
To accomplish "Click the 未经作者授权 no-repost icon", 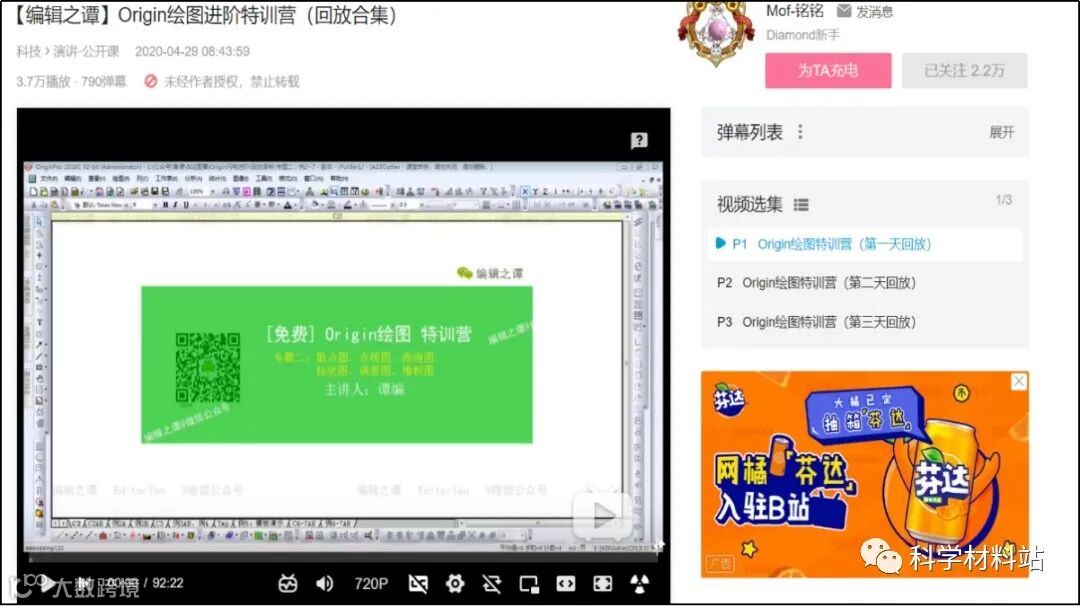I will (151, 81).
